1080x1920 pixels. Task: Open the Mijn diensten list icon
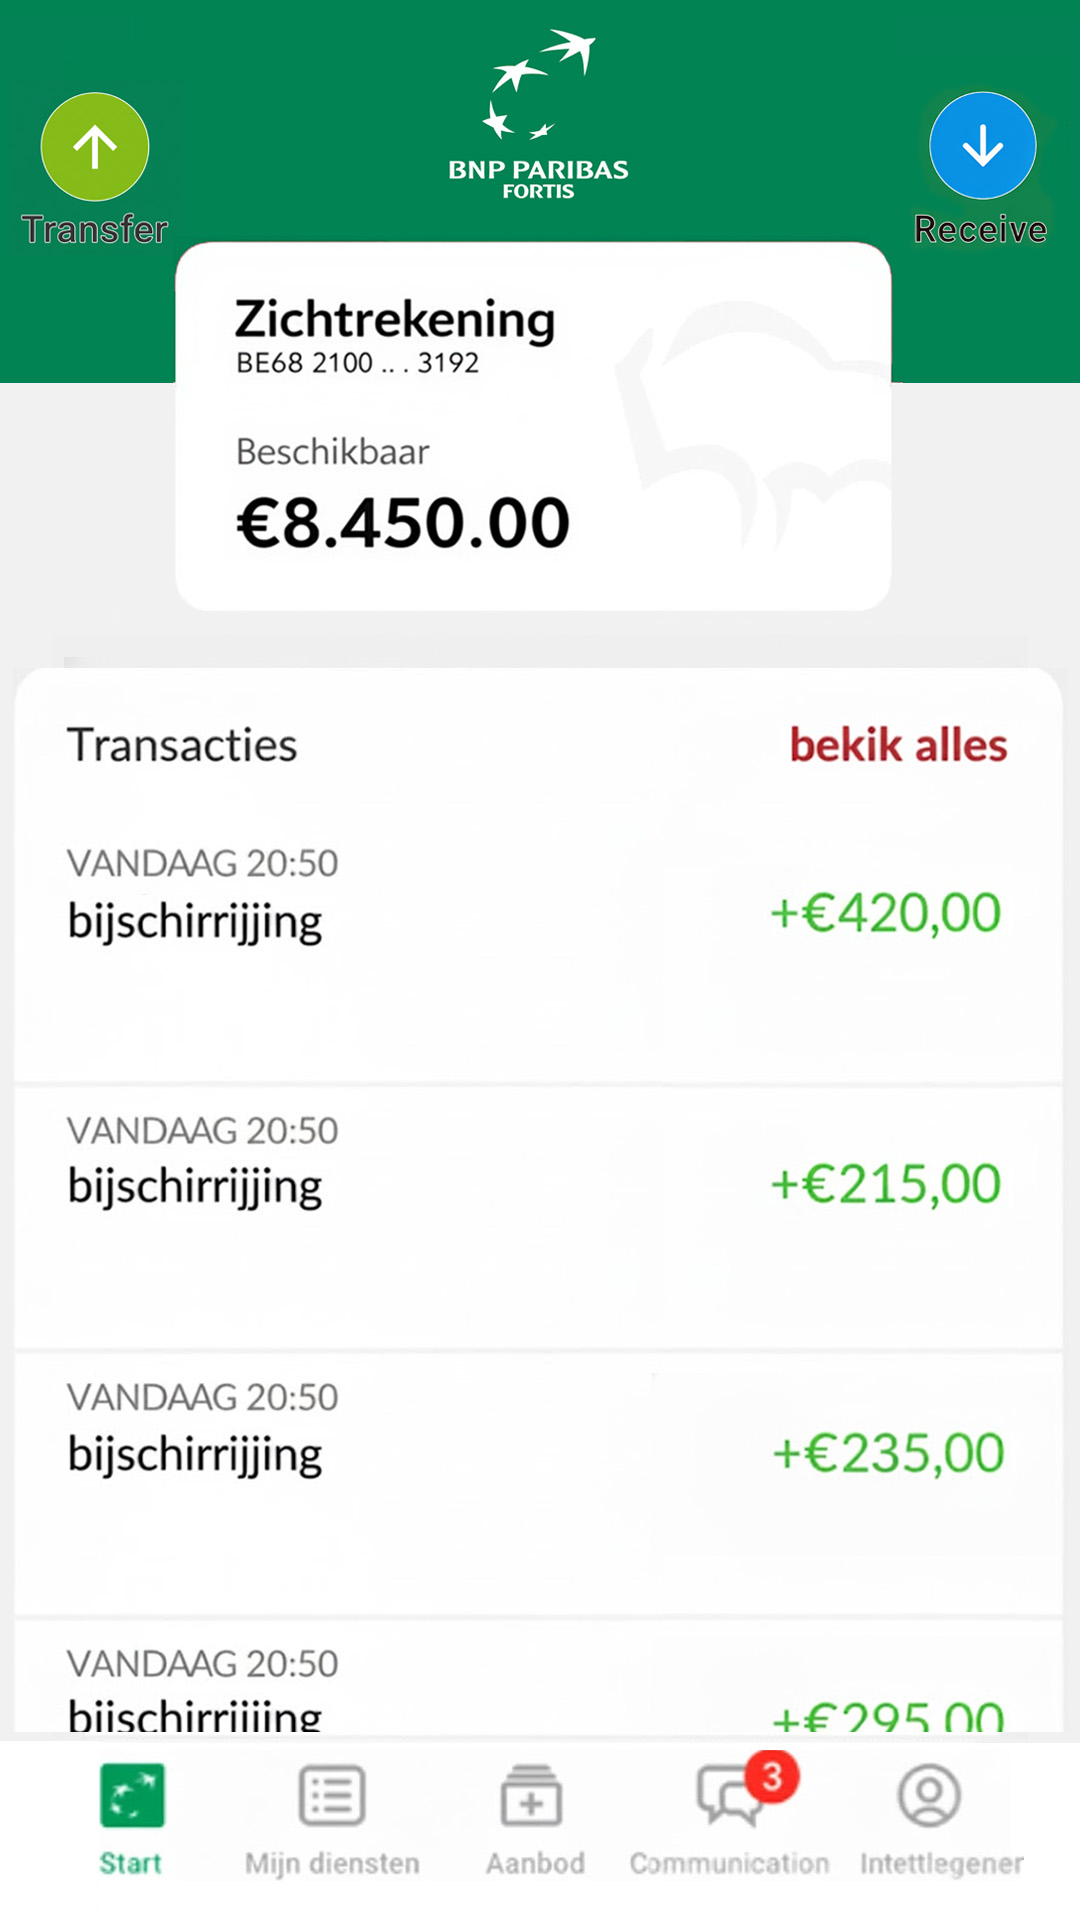(332, 1796)
